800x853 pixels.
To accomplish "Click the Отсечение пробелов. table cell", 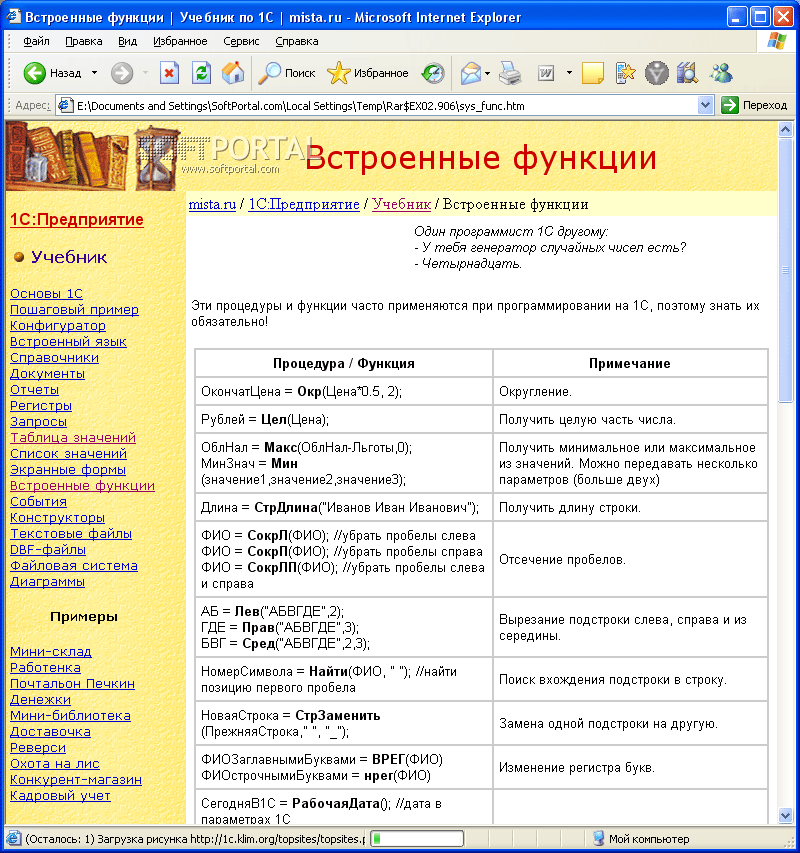I will [630, 559].
